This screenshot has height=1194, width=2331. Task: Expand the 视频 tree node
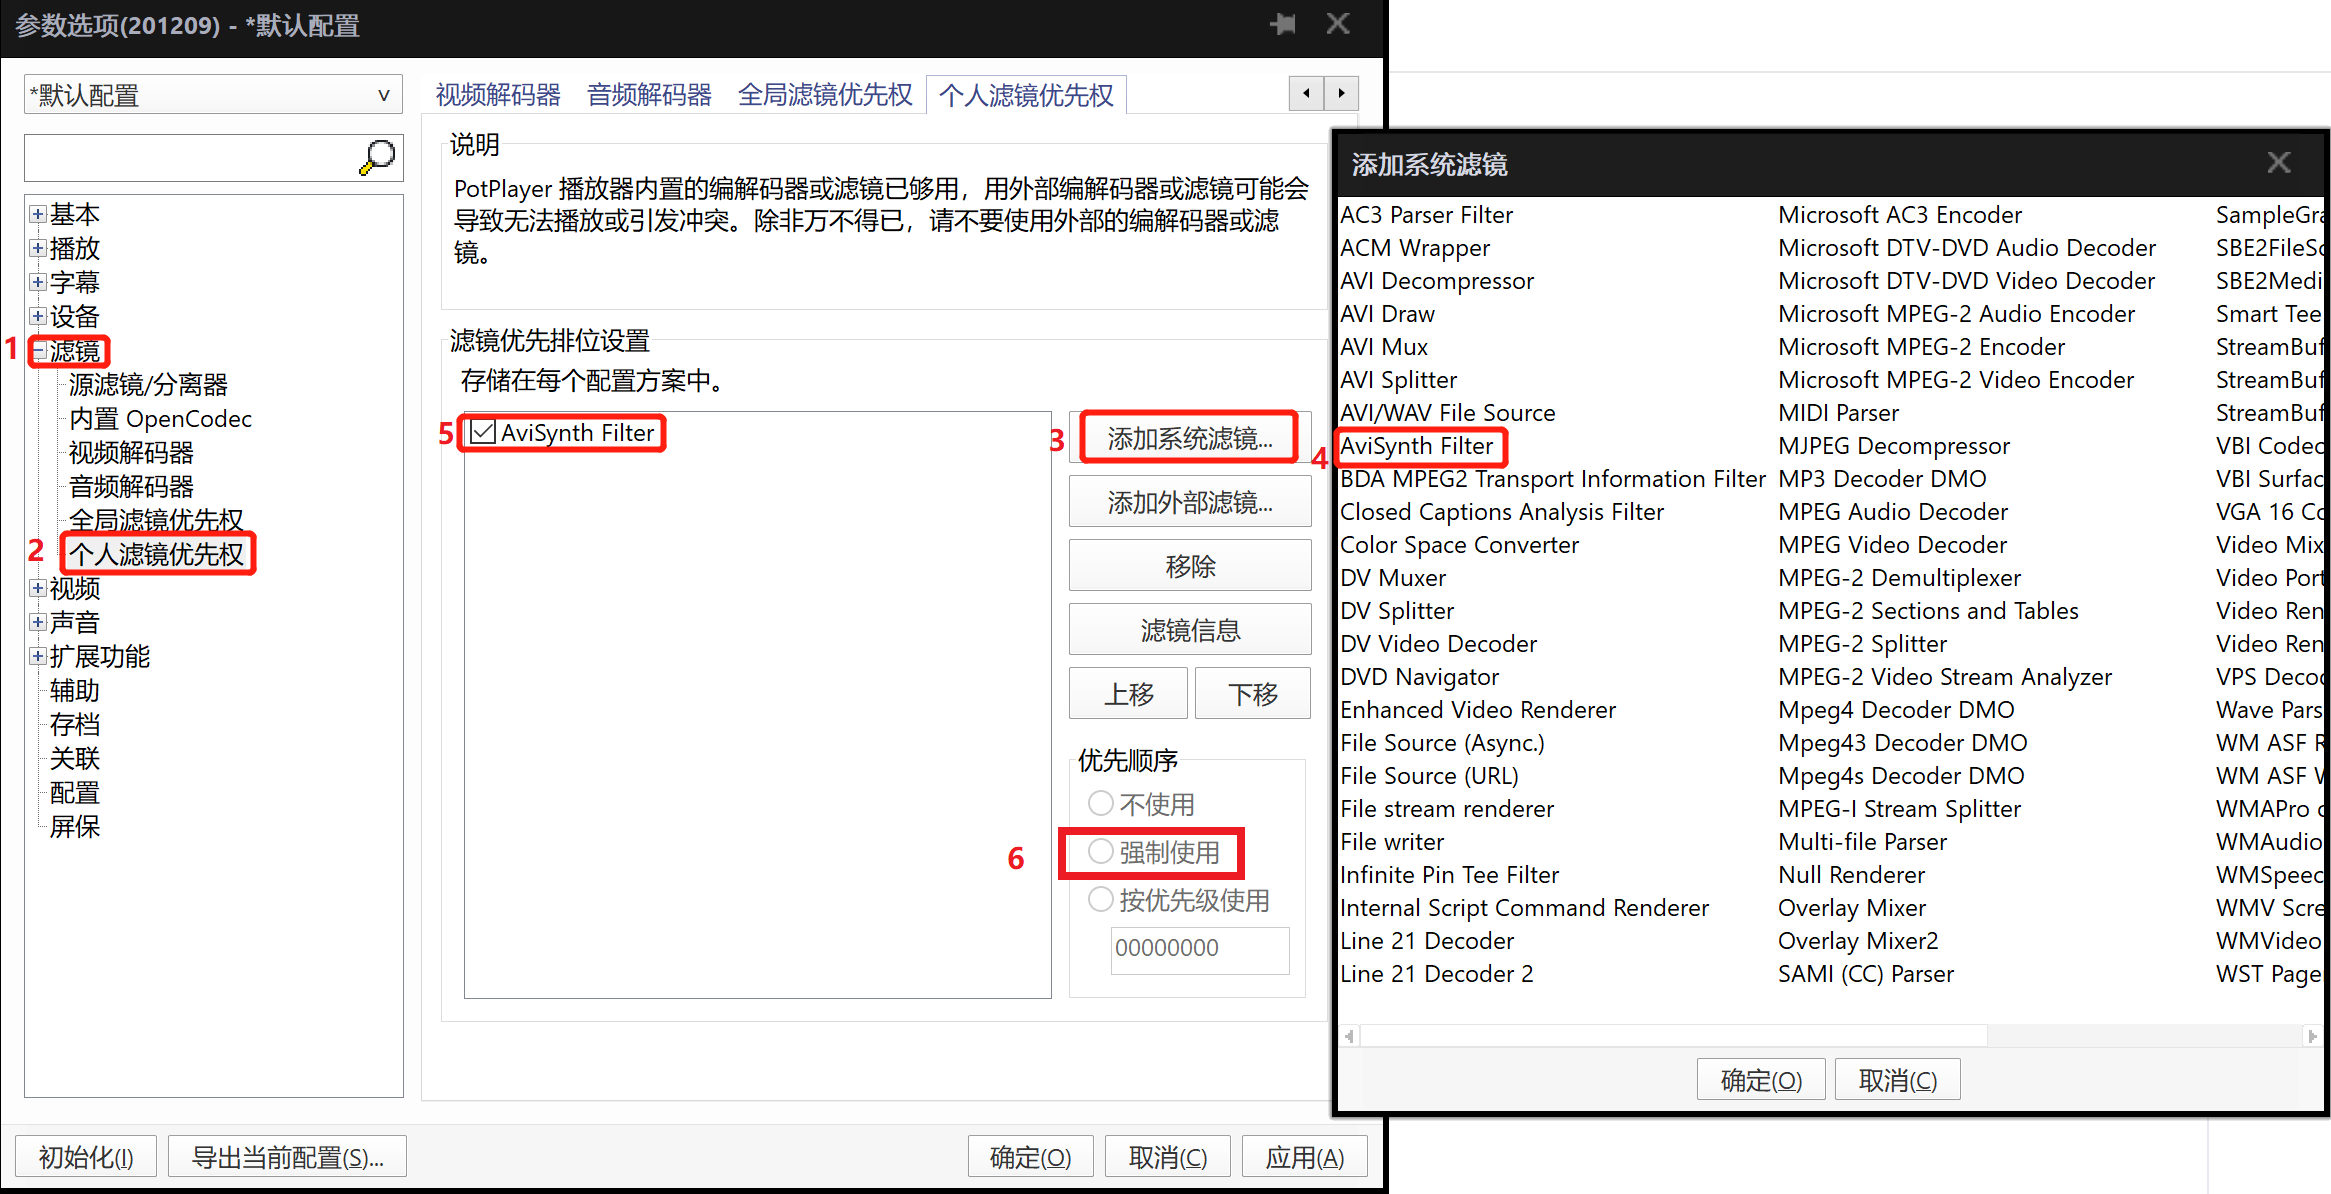point(37,588)
